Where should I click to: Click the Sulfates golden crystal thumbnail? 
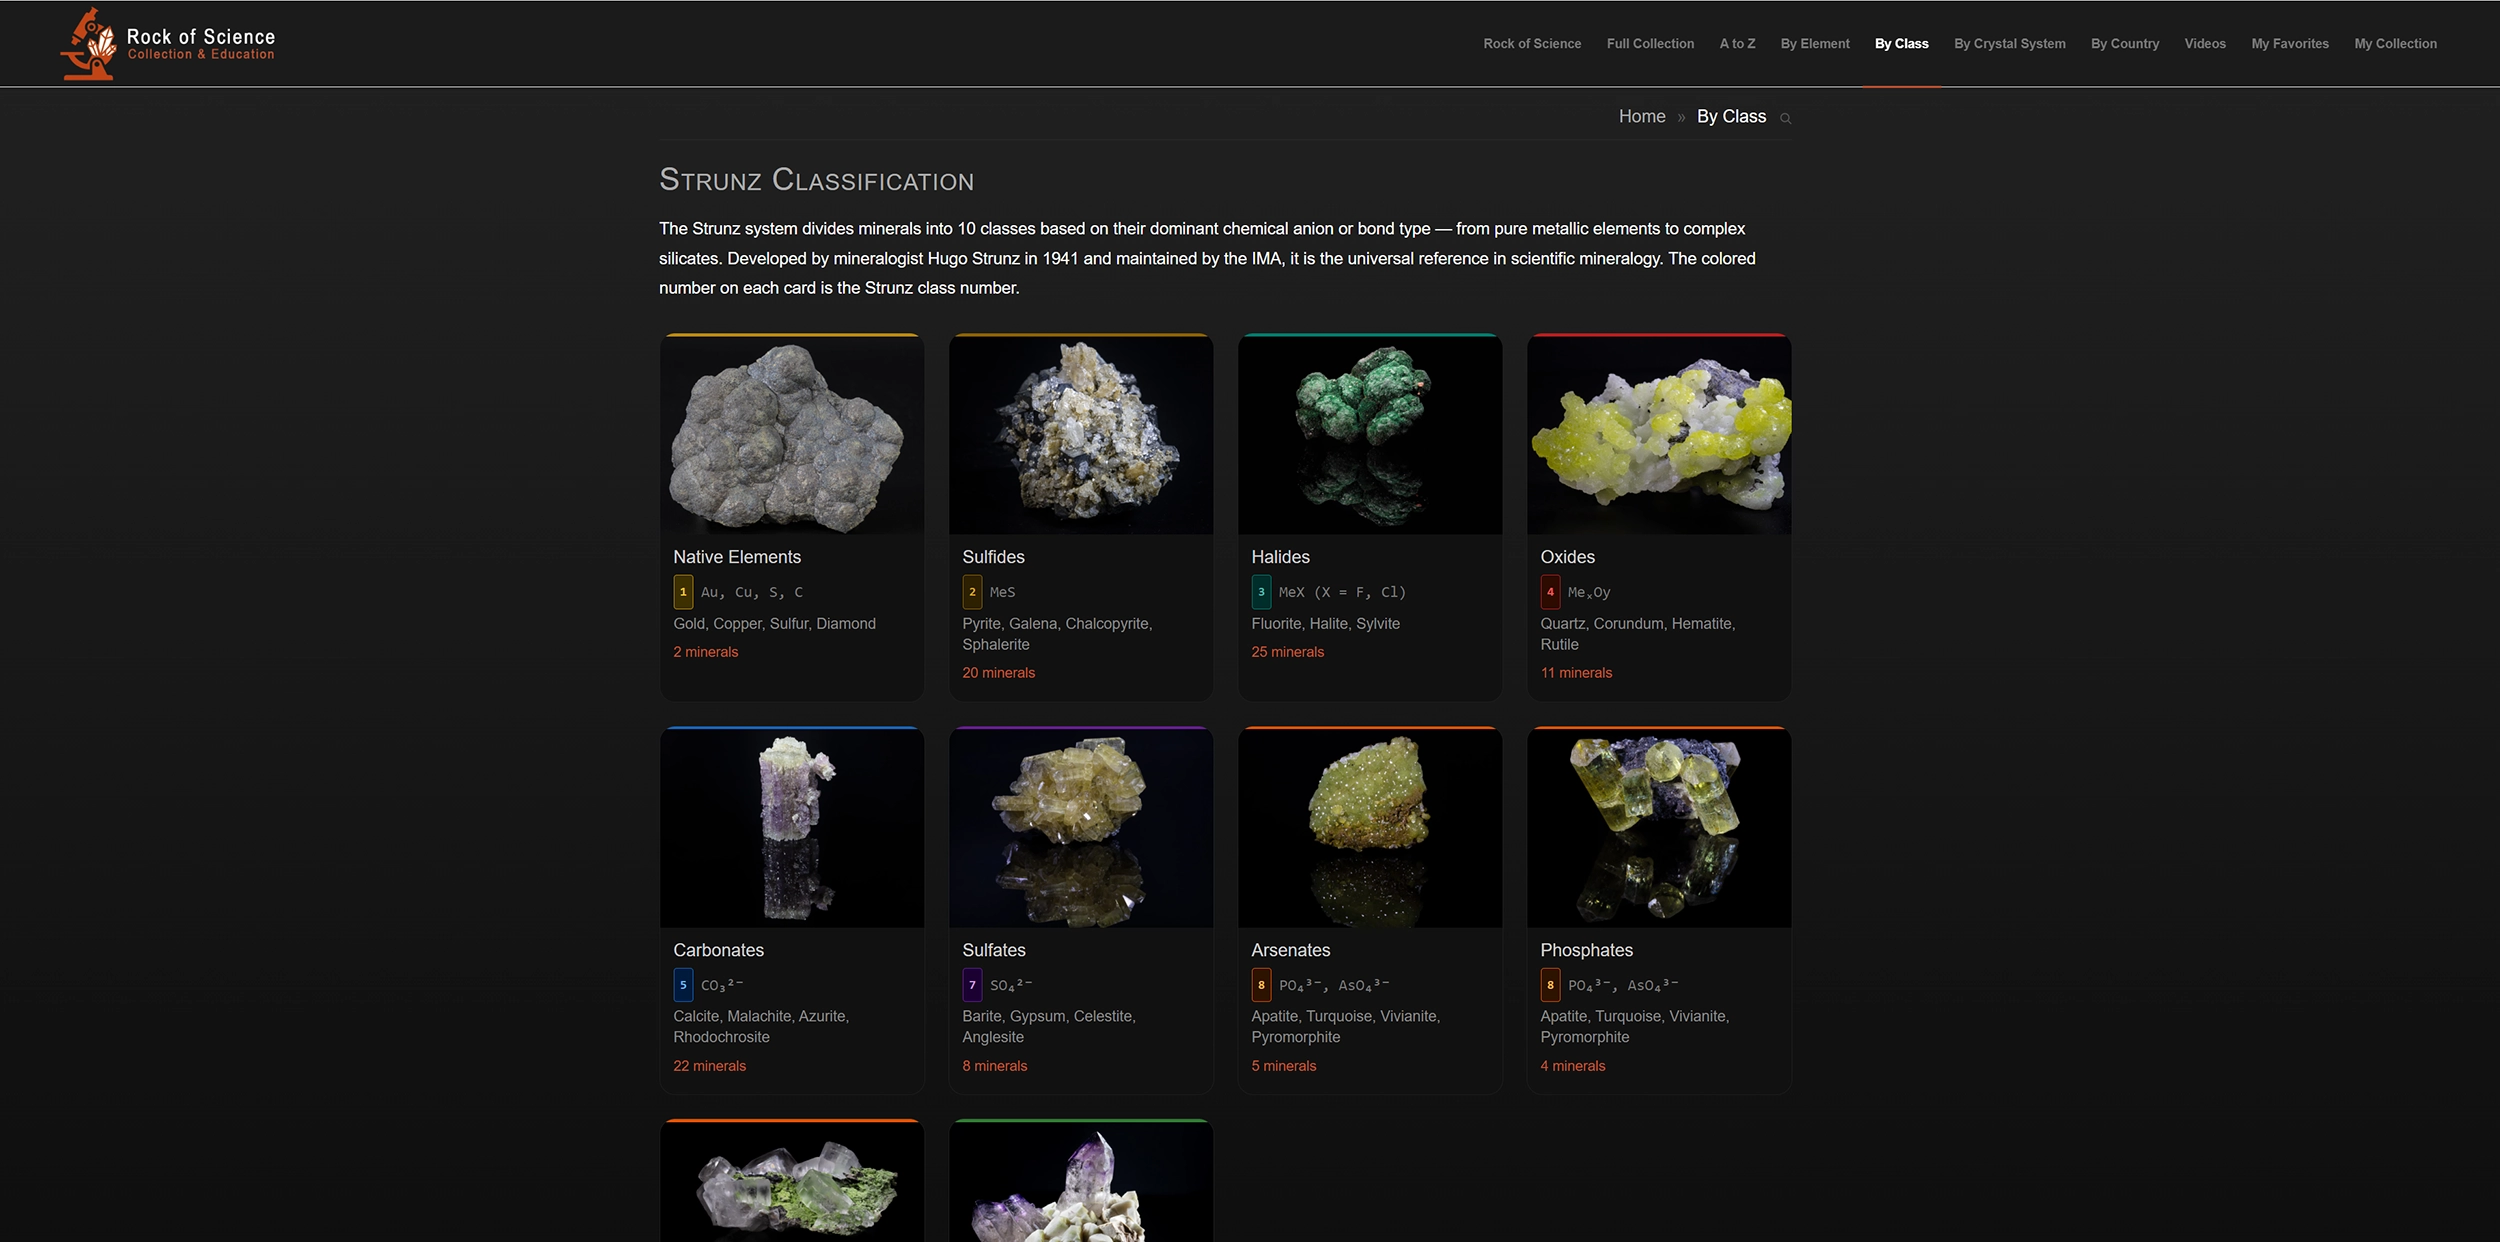coord(1081,828)
